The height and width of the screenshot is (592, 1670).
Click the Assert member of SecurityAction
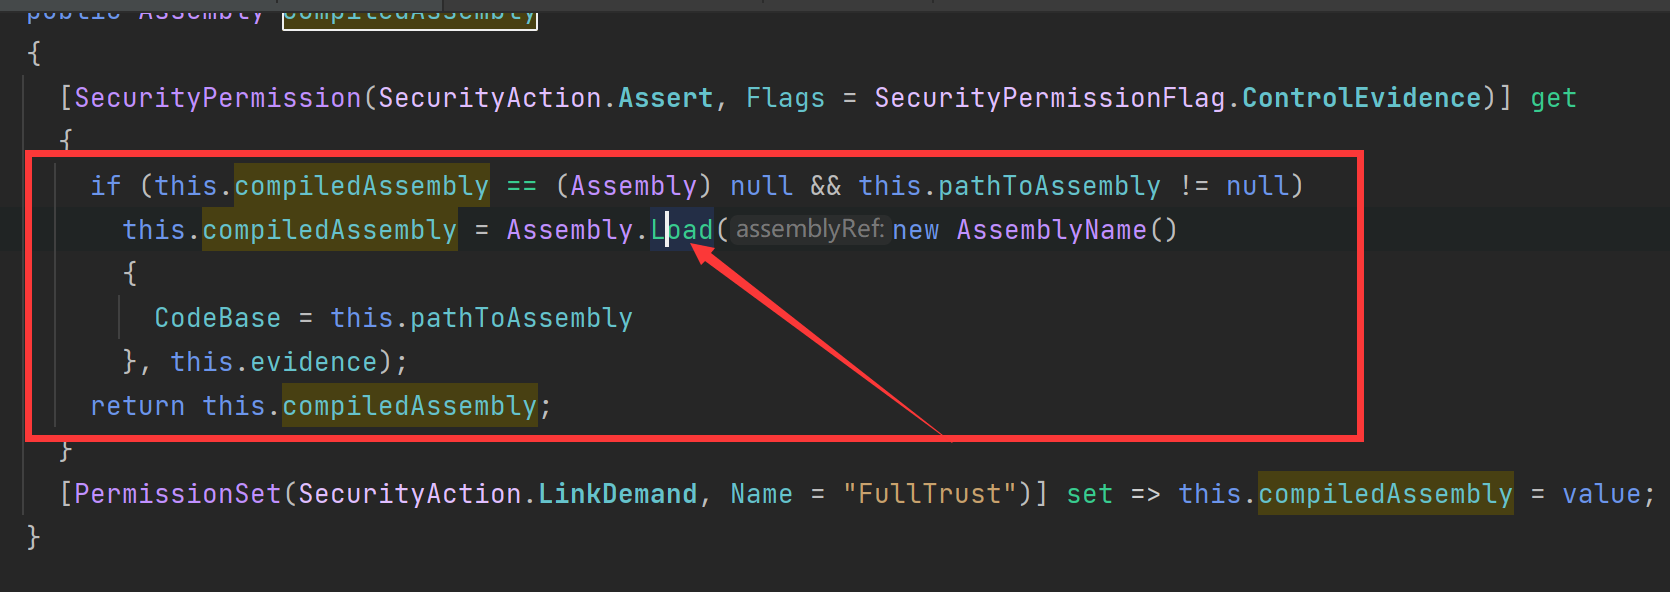coord(666,98)
